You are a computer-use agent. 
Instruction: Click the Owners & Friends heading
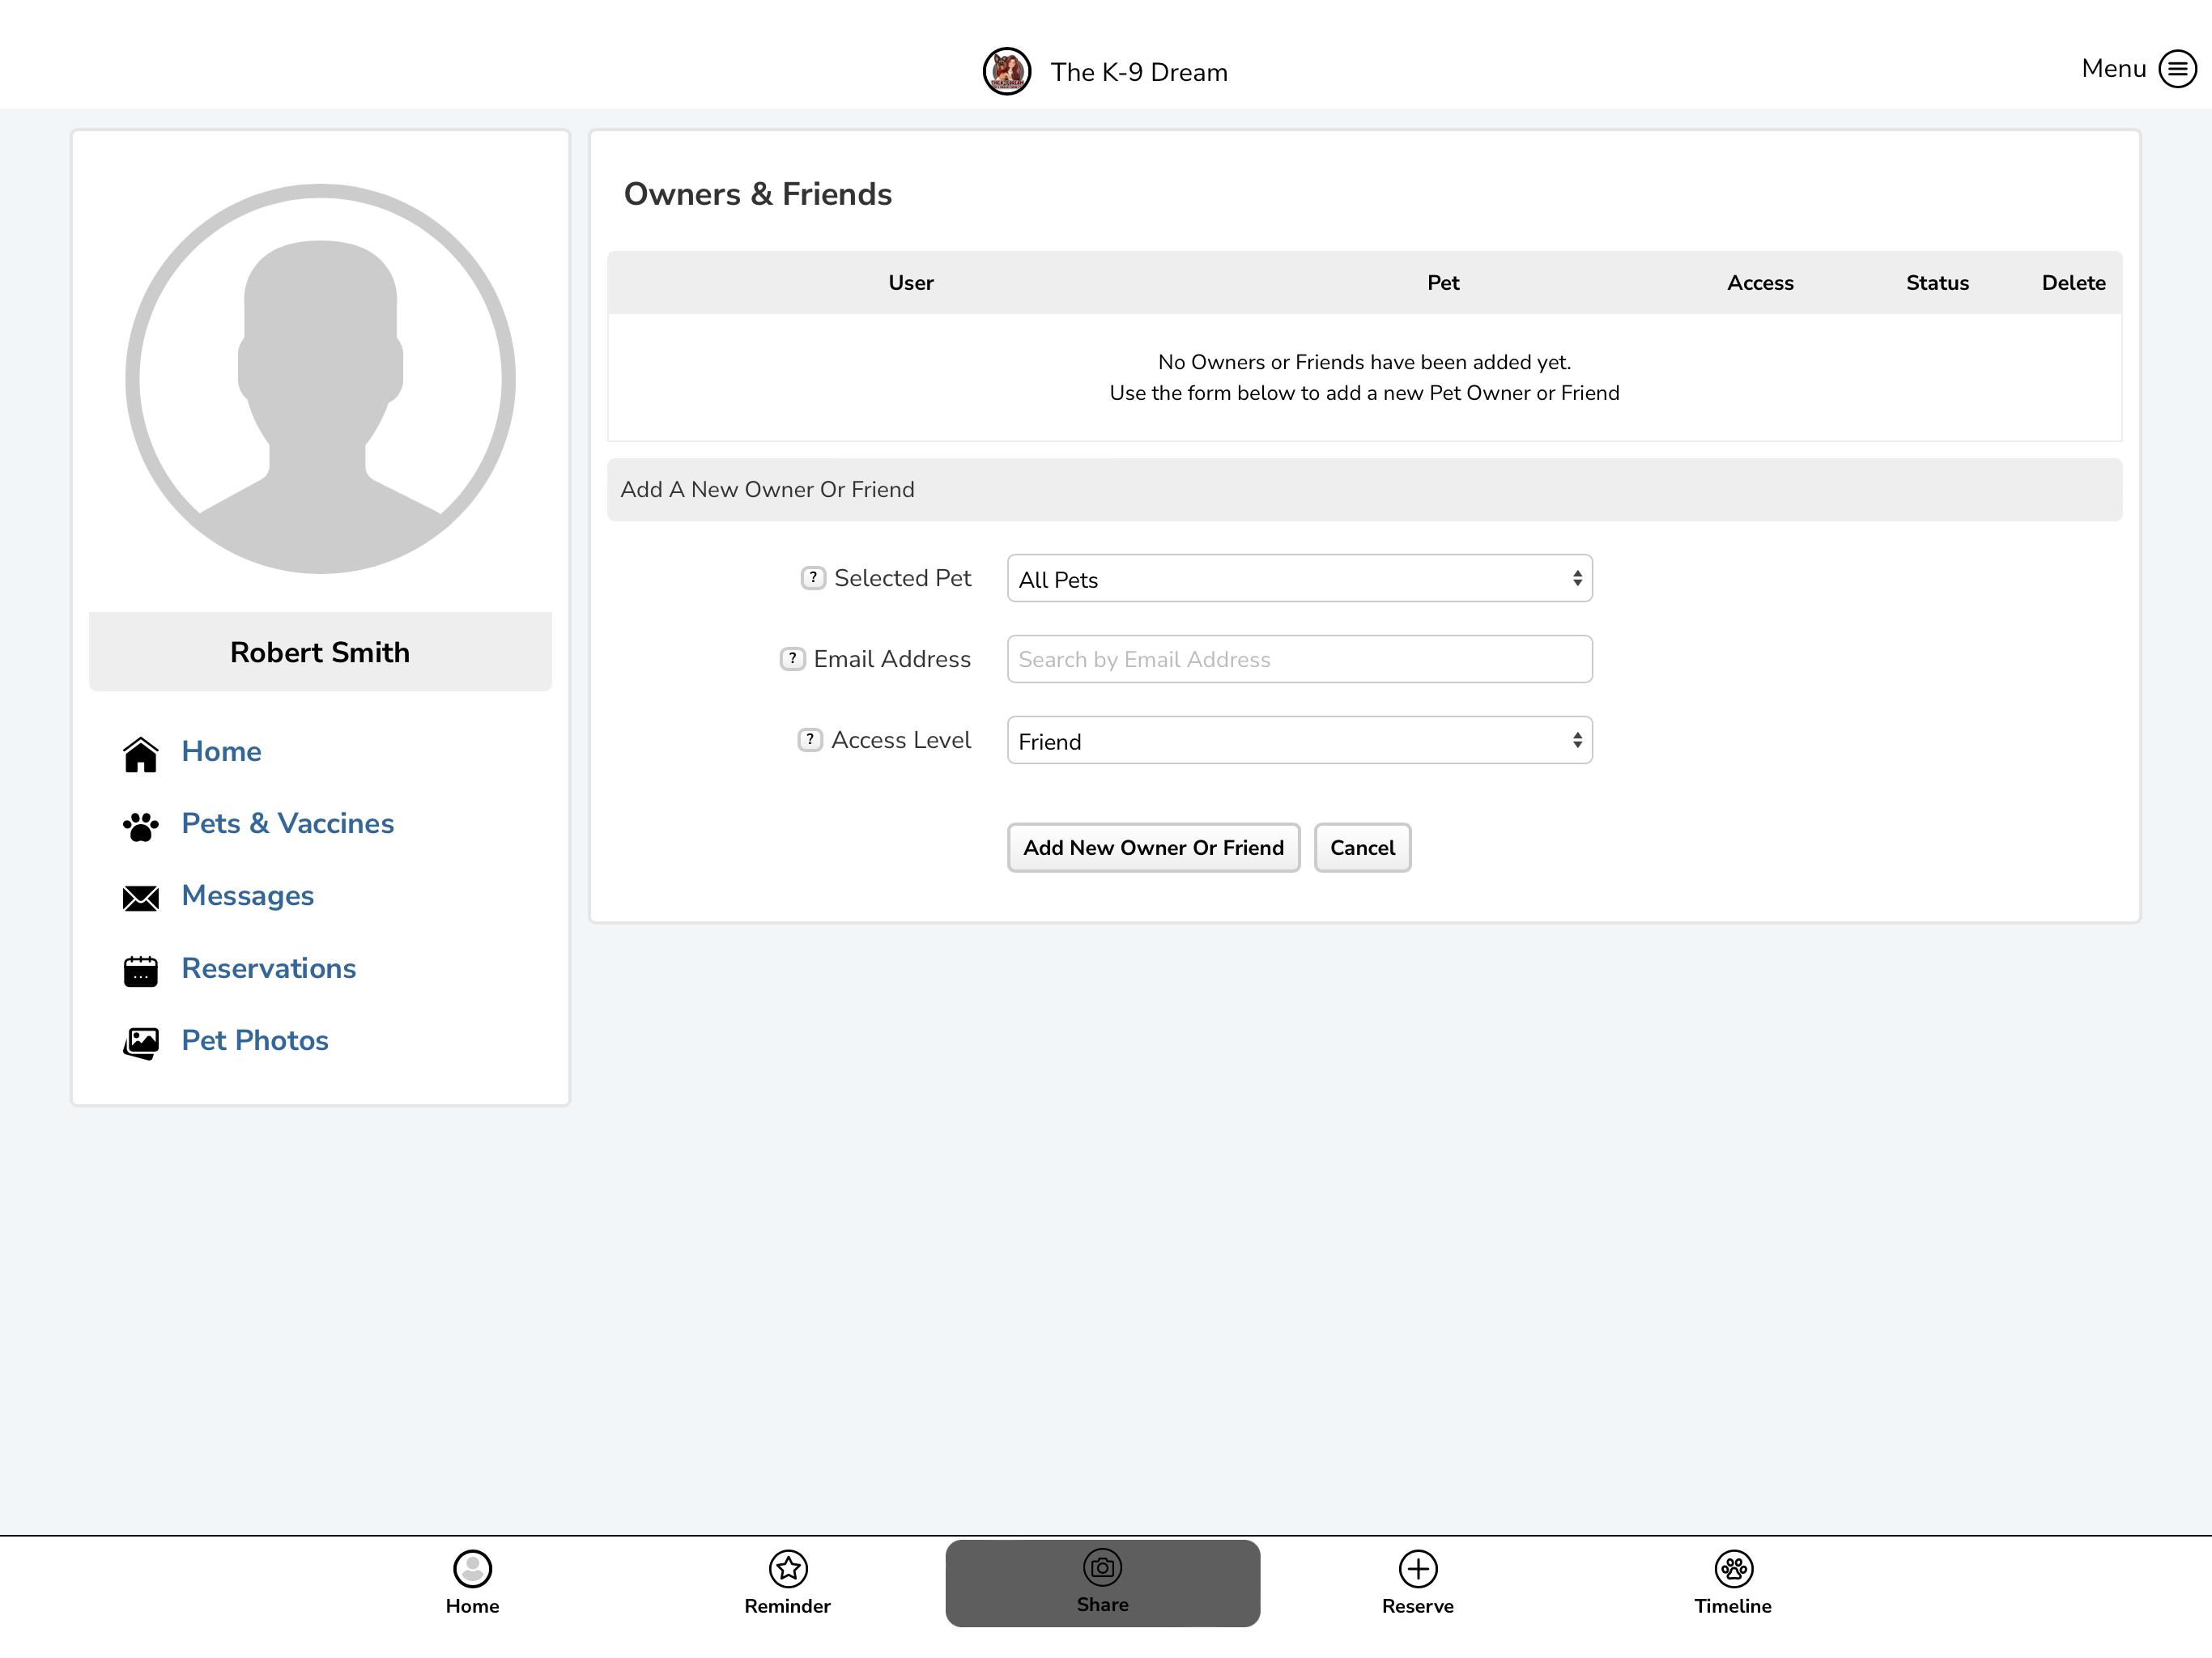tap(757, 194)
